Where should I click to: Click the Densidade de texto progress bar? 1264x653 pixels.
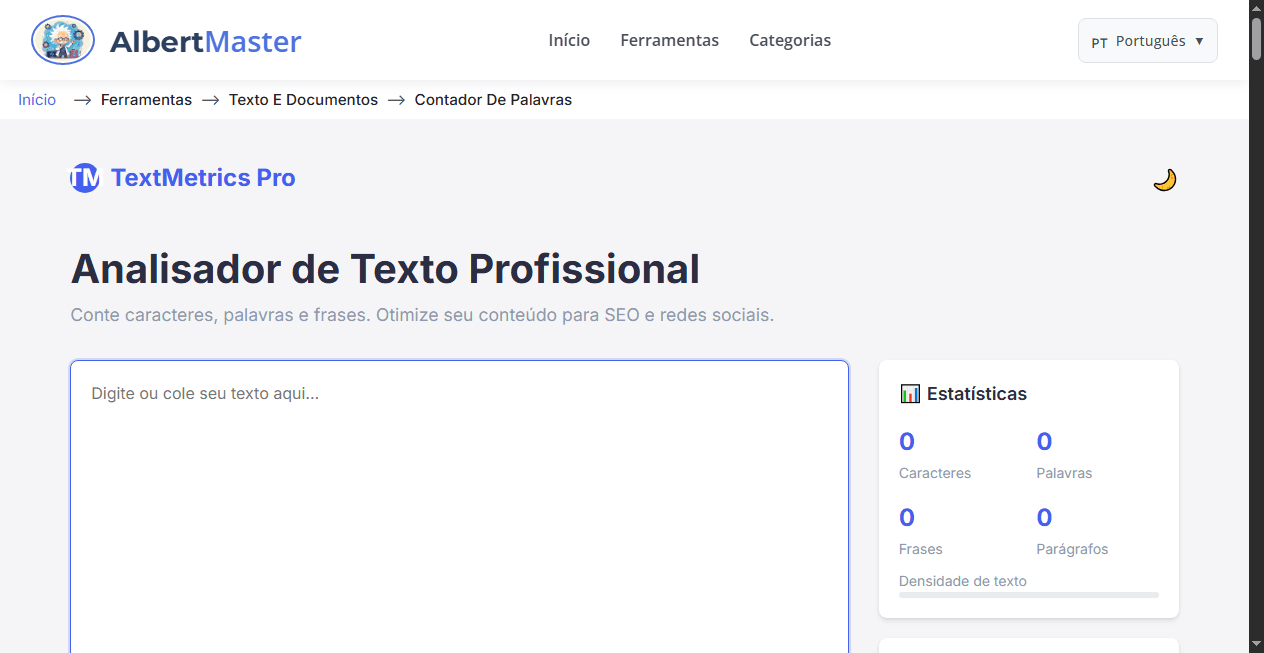tap(1028, 595)
